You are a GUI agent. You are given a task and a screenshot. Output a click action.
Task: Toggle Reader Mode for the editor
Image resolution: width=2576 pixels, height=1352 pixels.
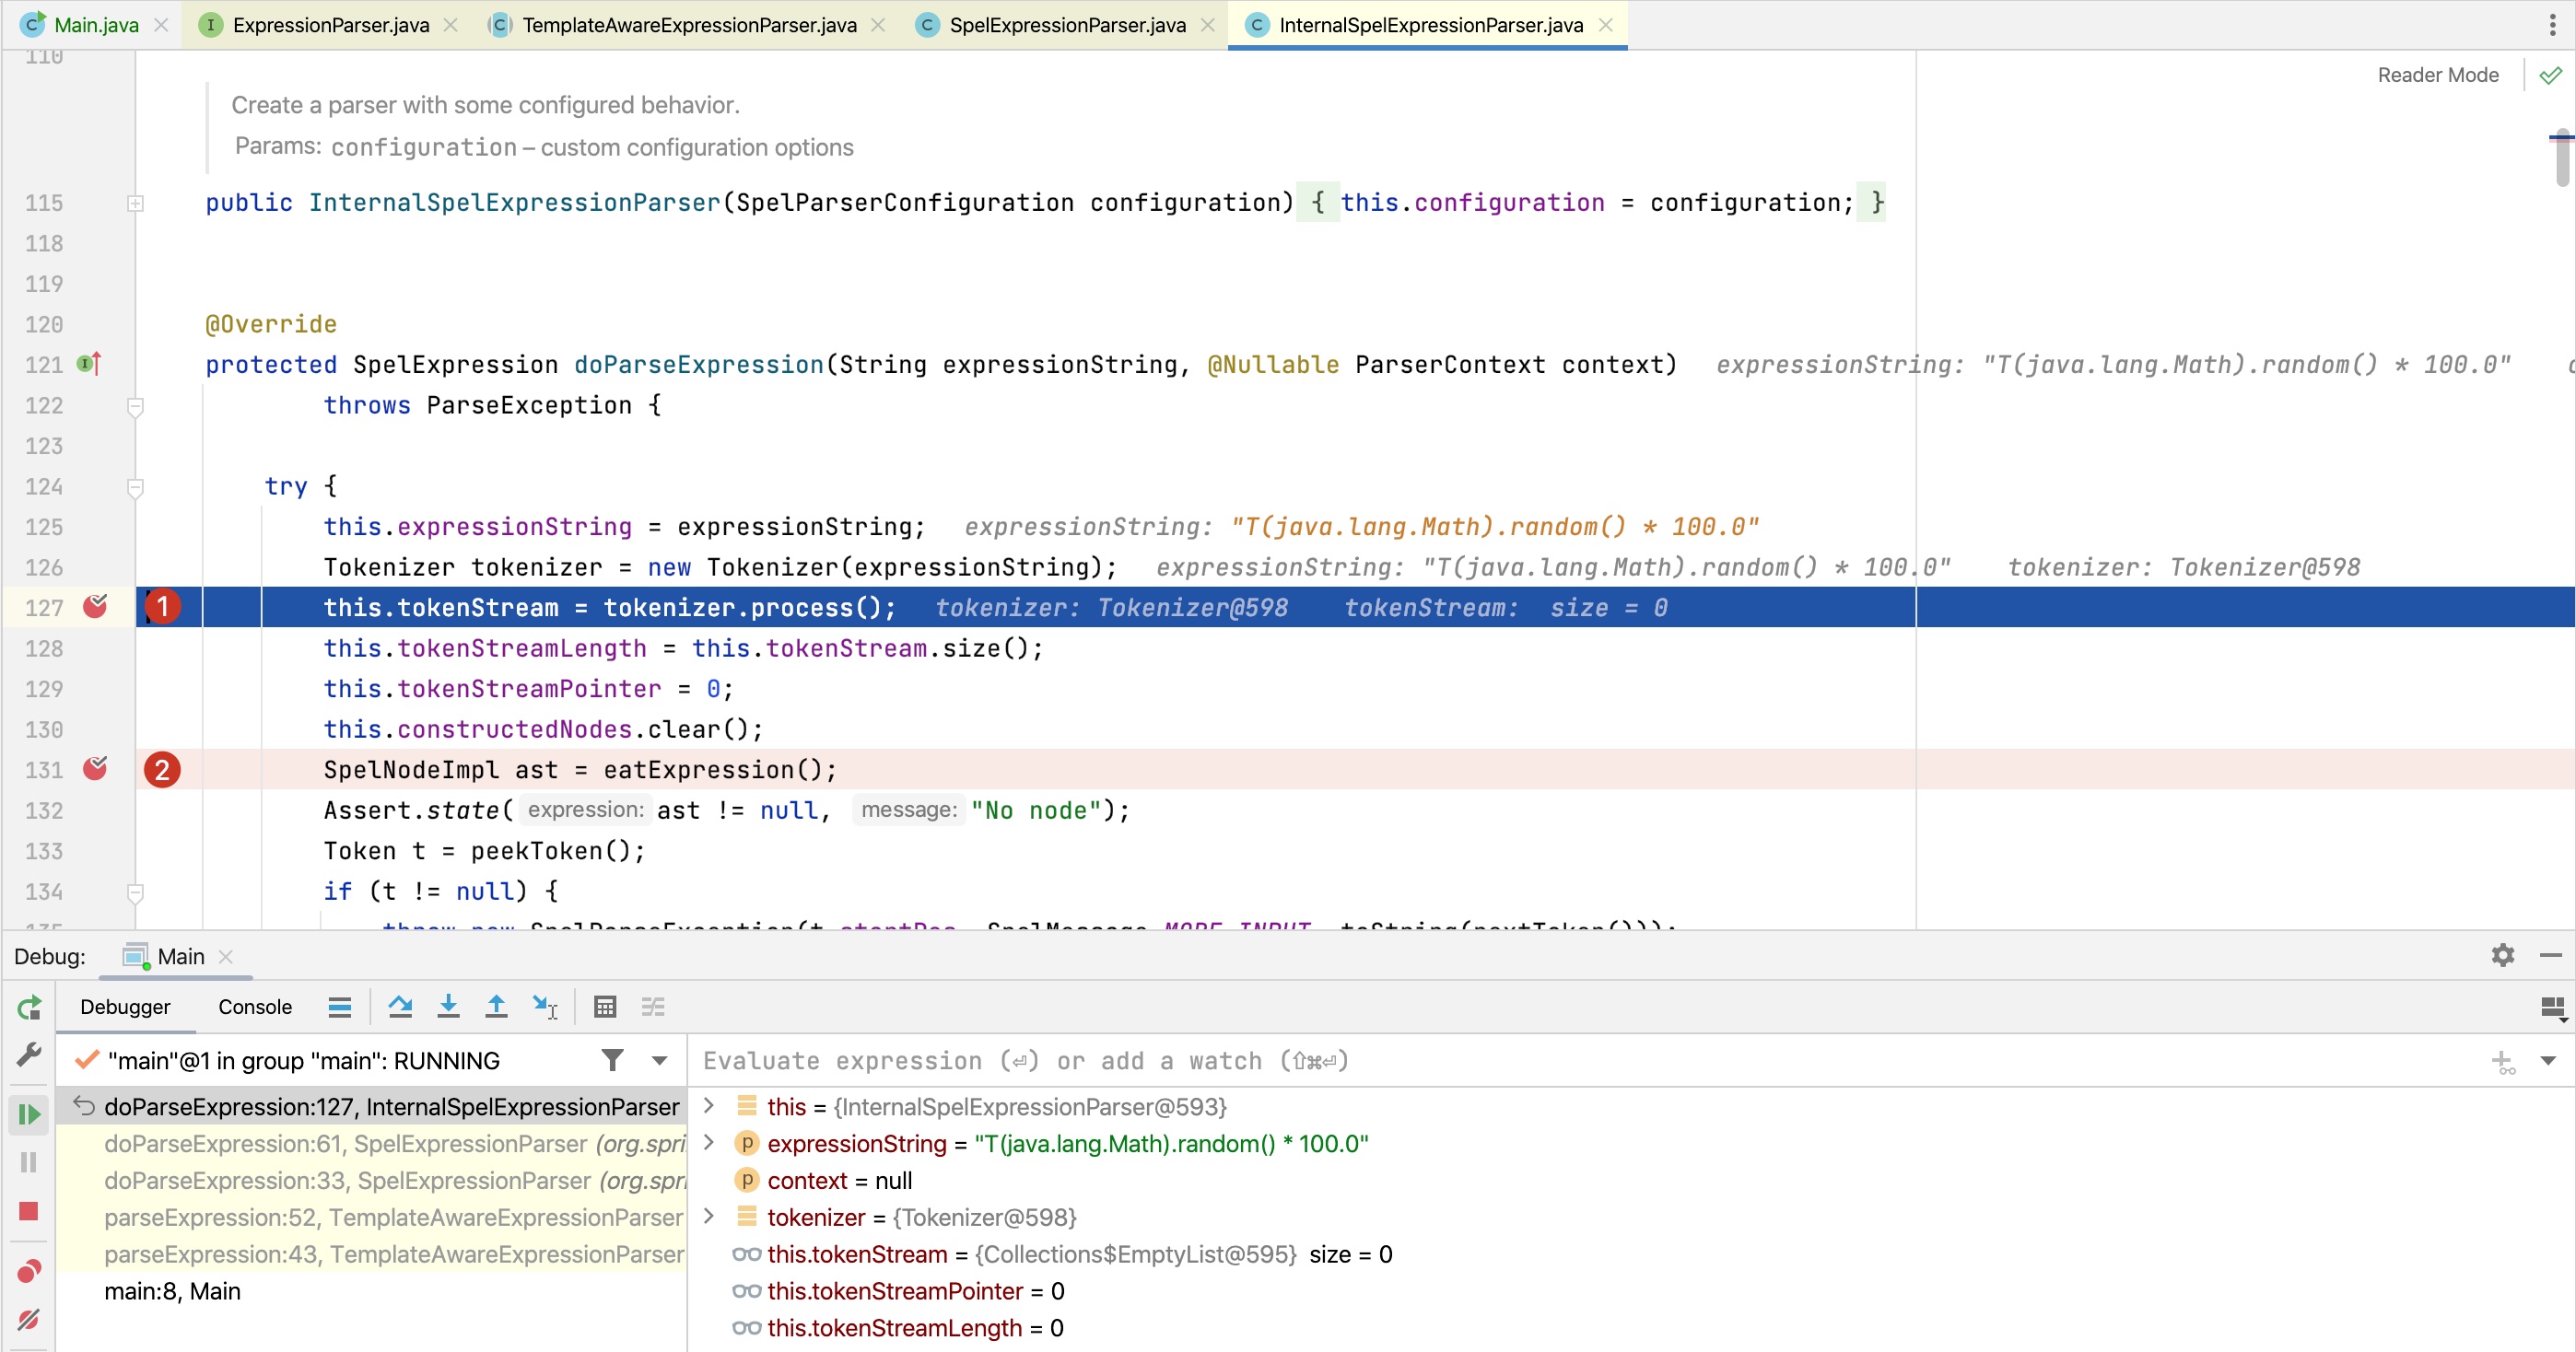2437,75
